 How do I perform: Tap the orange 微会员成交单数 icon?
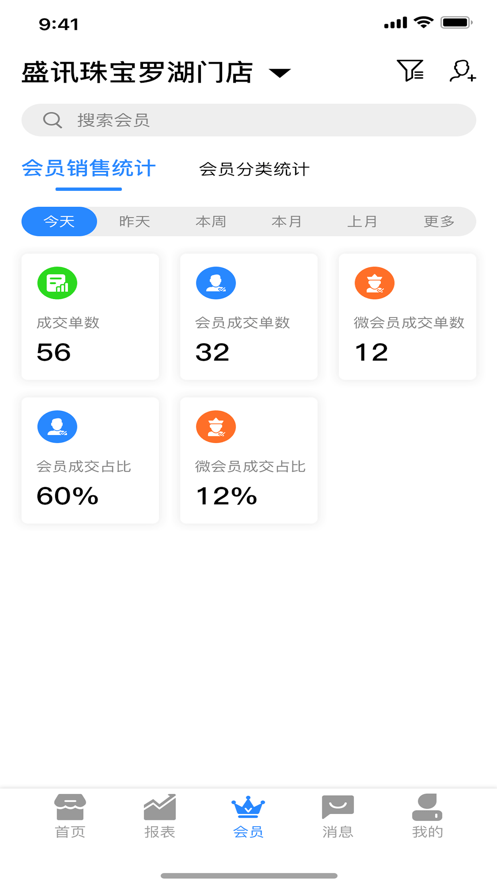coord(374,283)
